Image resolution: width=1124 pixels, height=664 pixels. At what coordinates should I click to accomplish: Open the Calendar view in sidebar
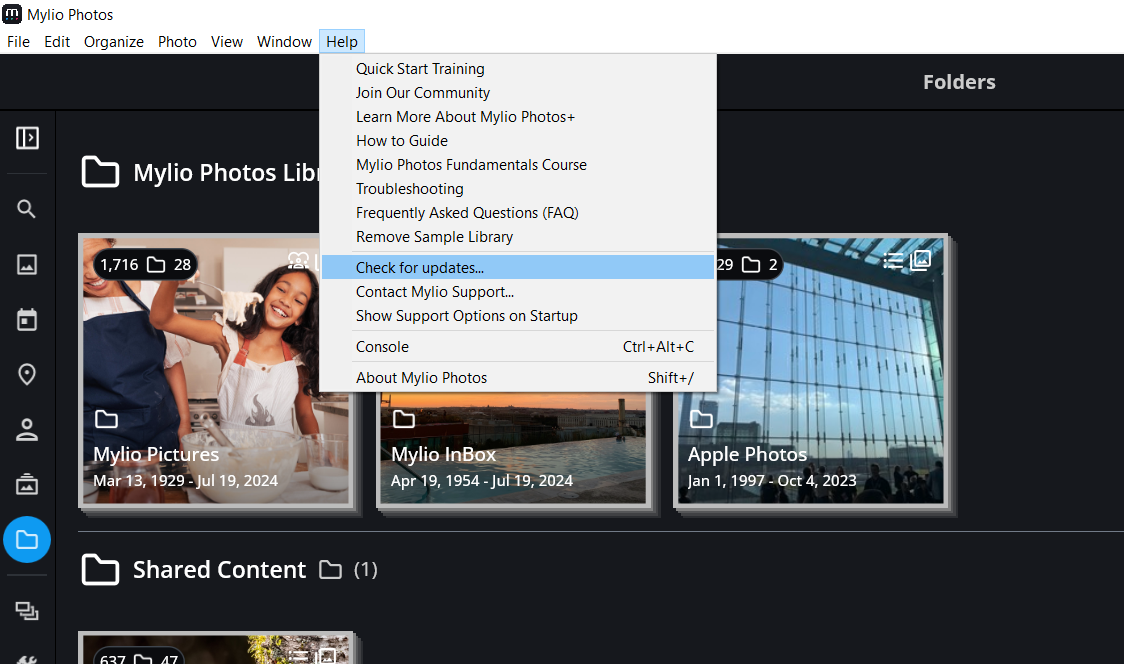point(27,320)
